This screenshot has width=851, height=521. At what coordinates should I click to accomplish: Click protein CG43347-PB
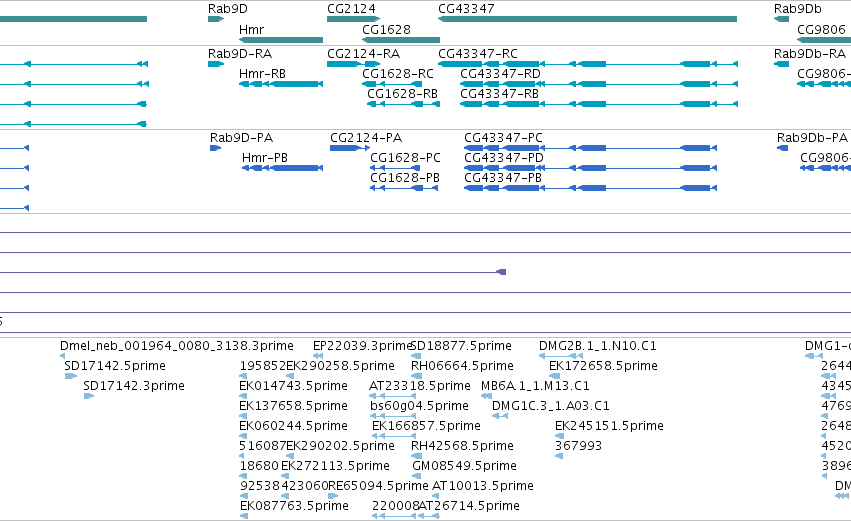[590, 188]
